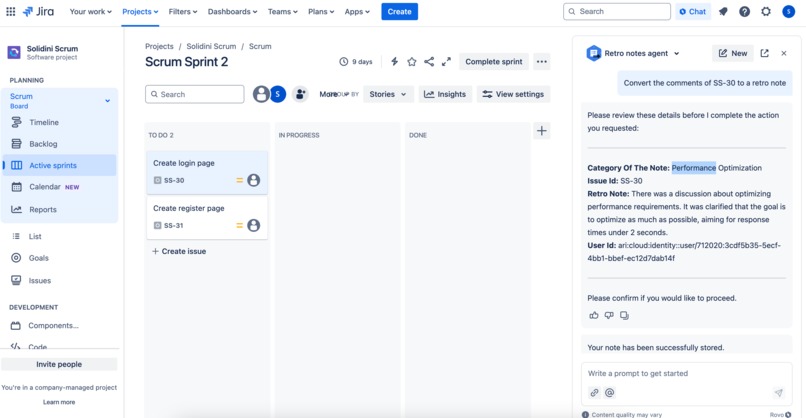This screenshot has width=806, height=418.
Task: Open the app switcher grid icon
Action: [x=10, y=11]
